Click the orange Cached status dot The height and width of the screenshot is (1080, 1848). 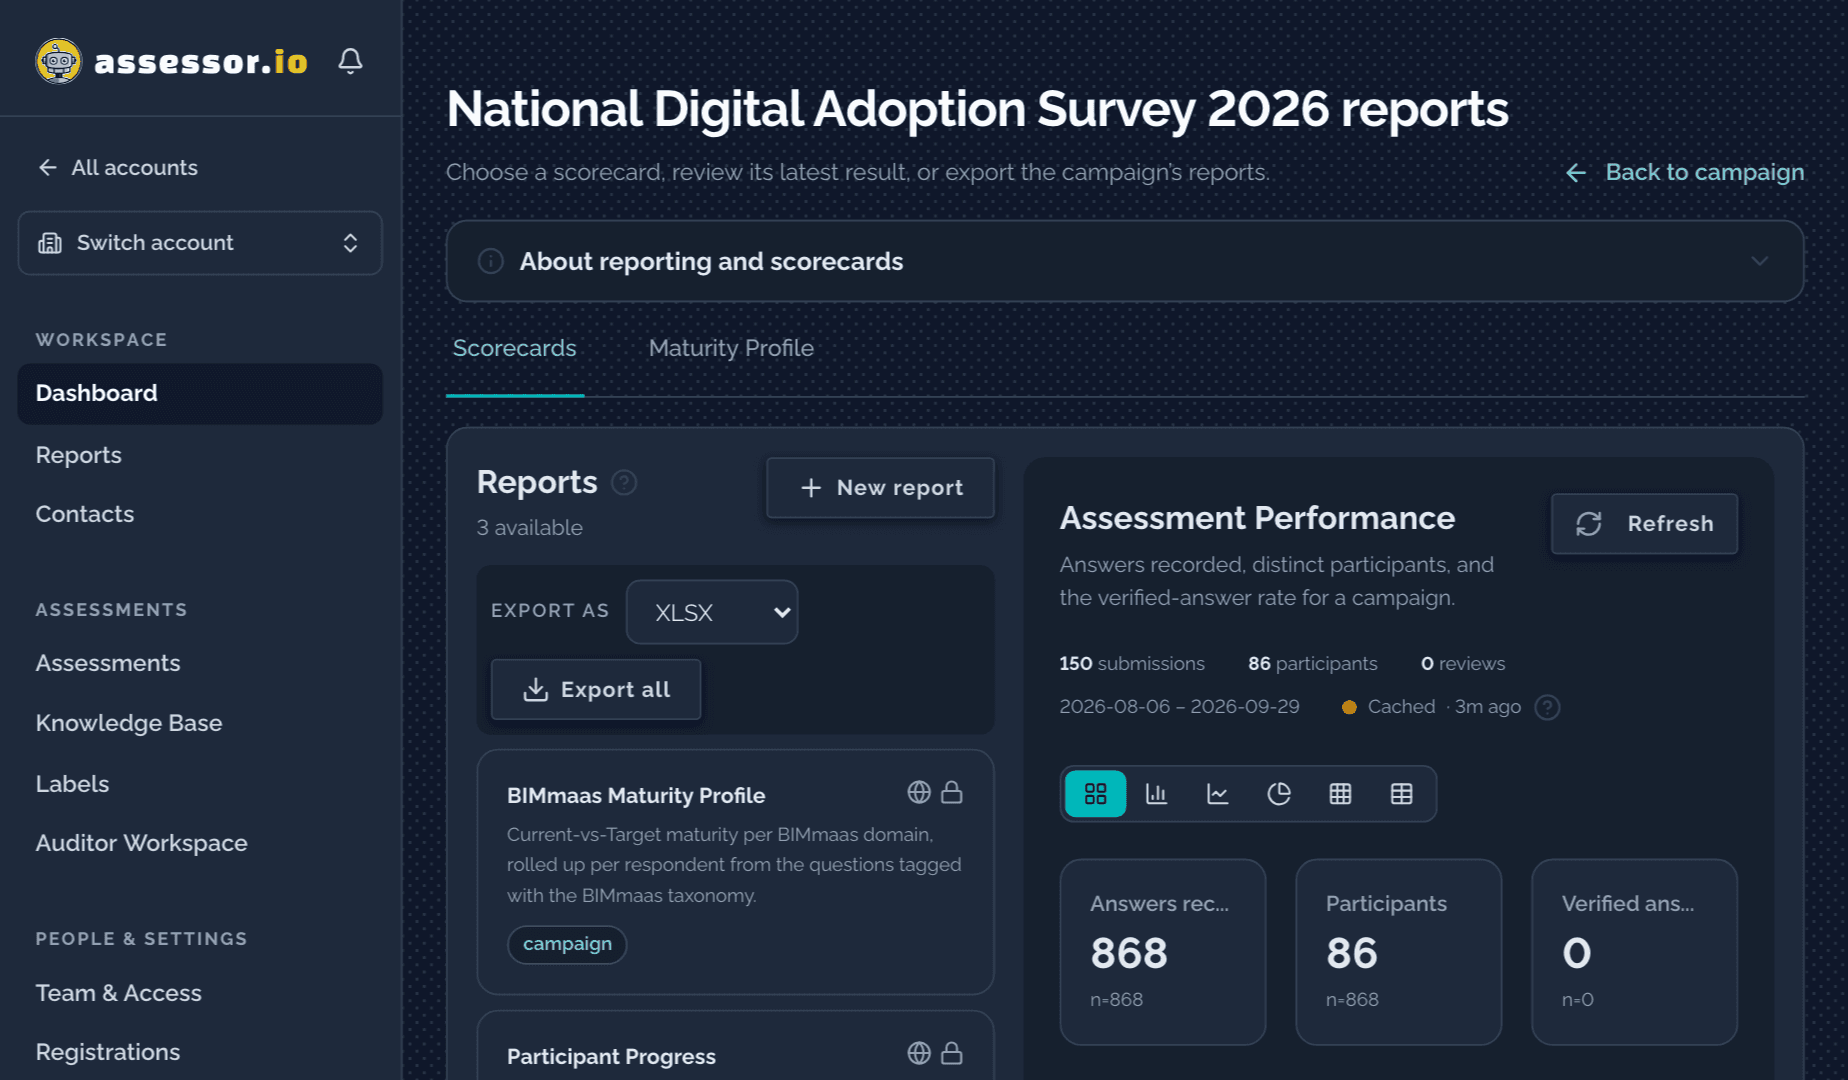[1349, 707]
